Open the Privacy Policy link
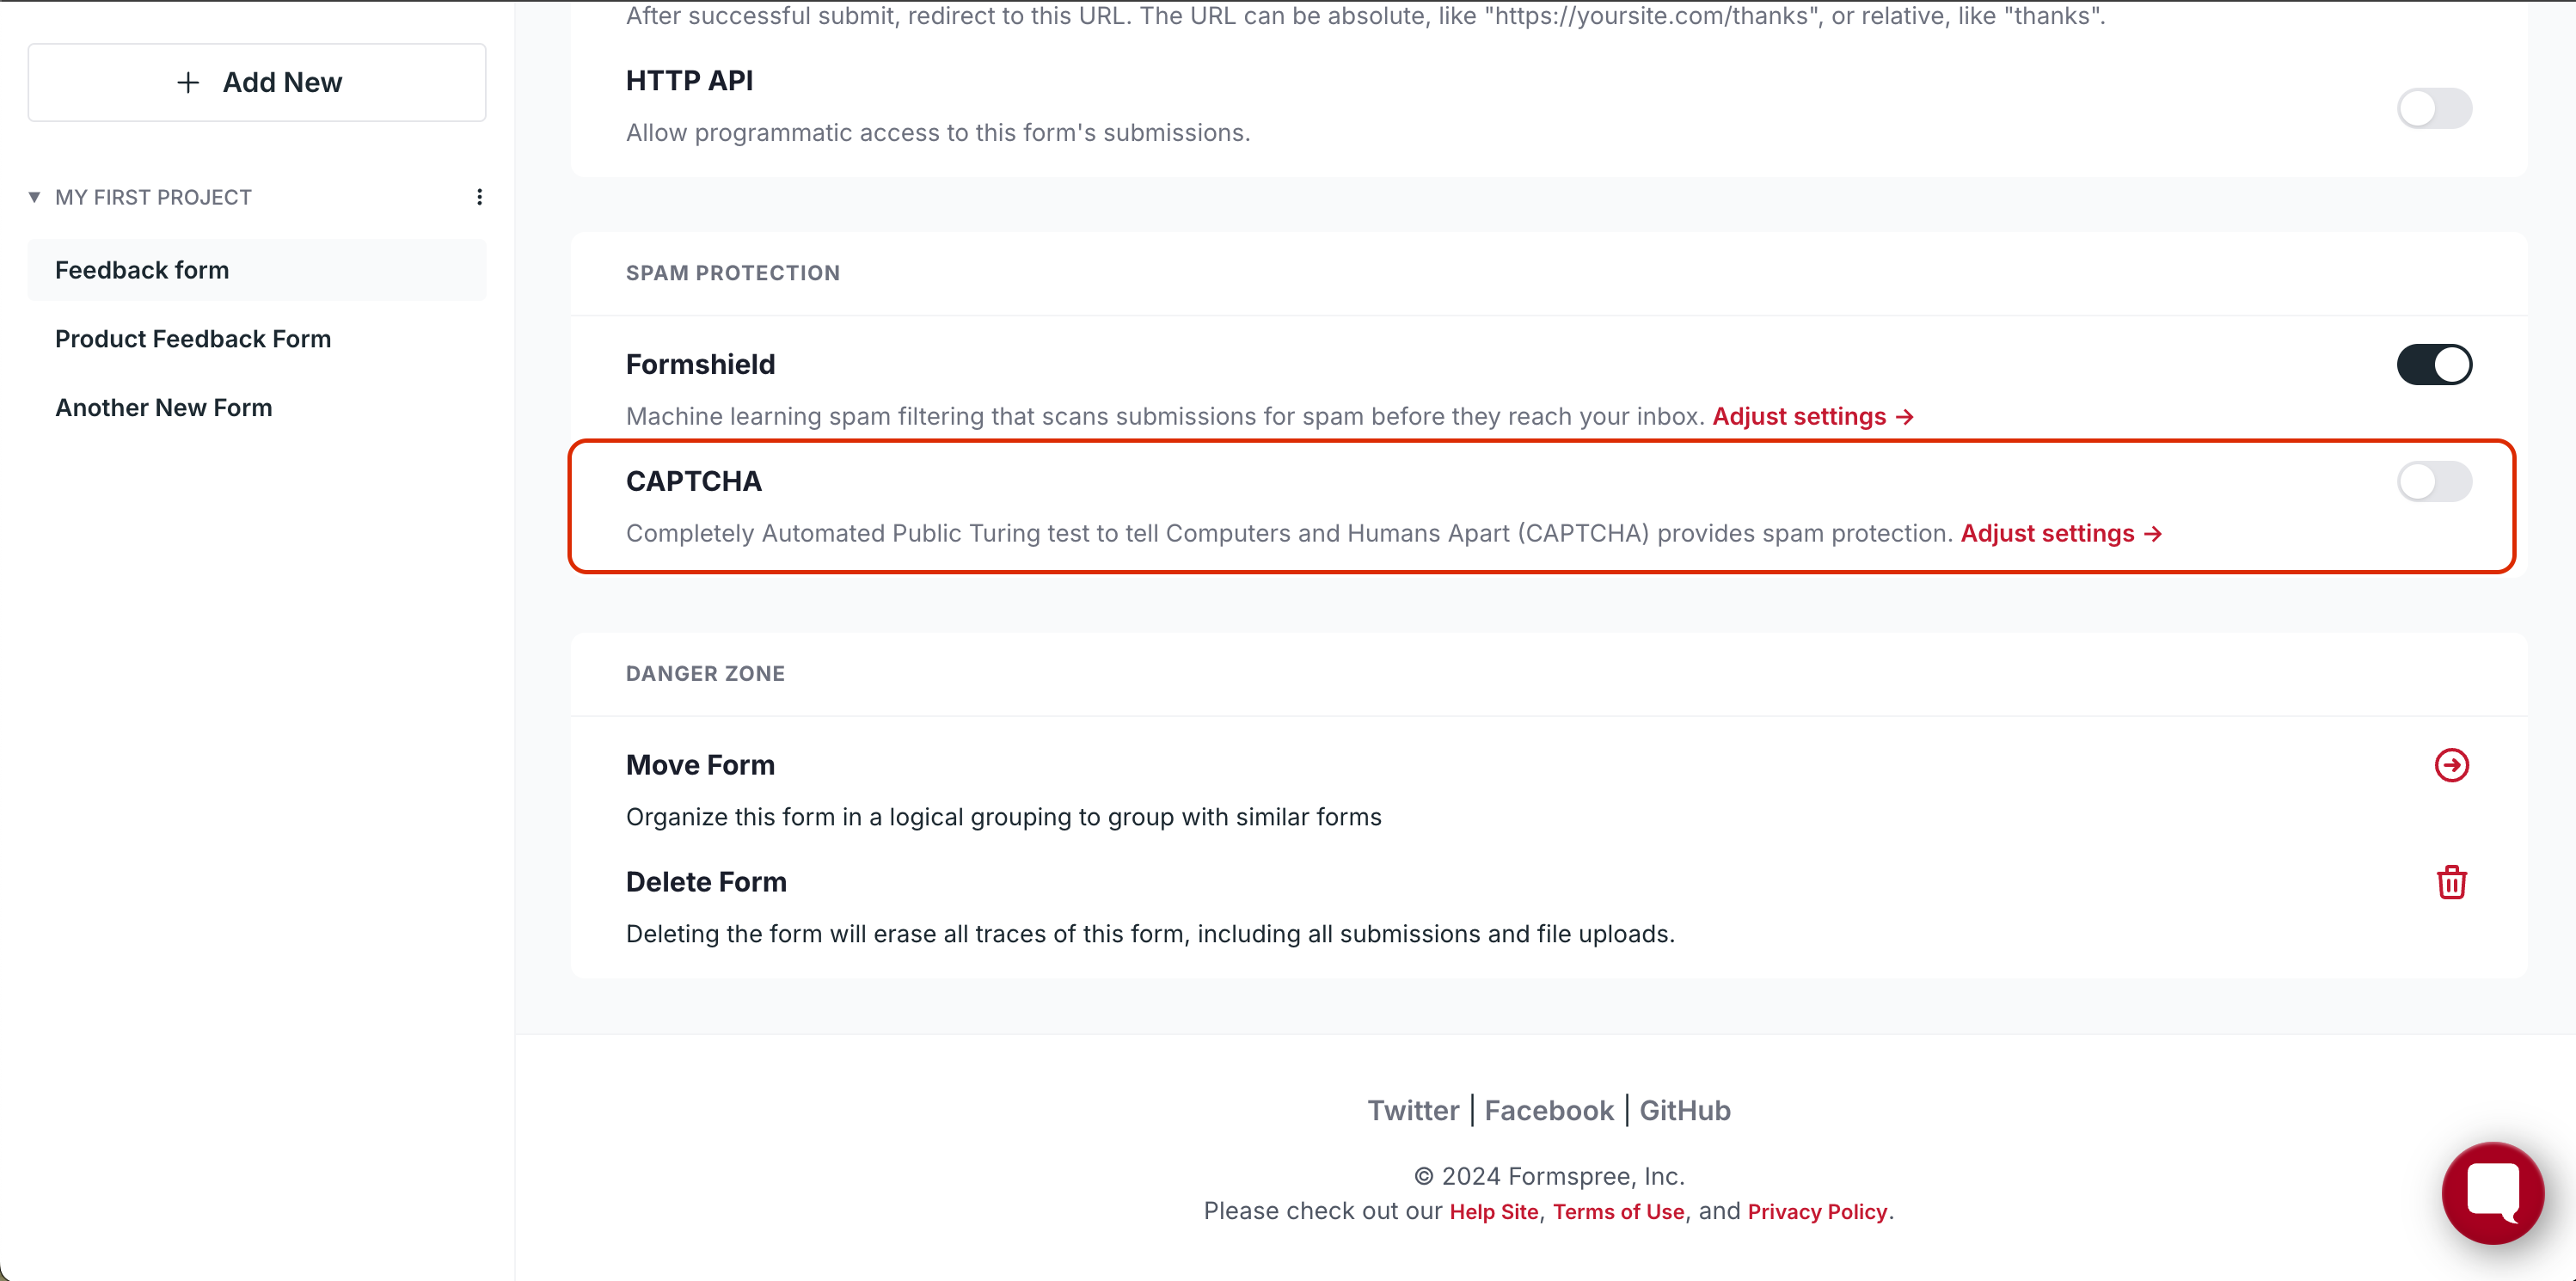 point(1817,1211)
